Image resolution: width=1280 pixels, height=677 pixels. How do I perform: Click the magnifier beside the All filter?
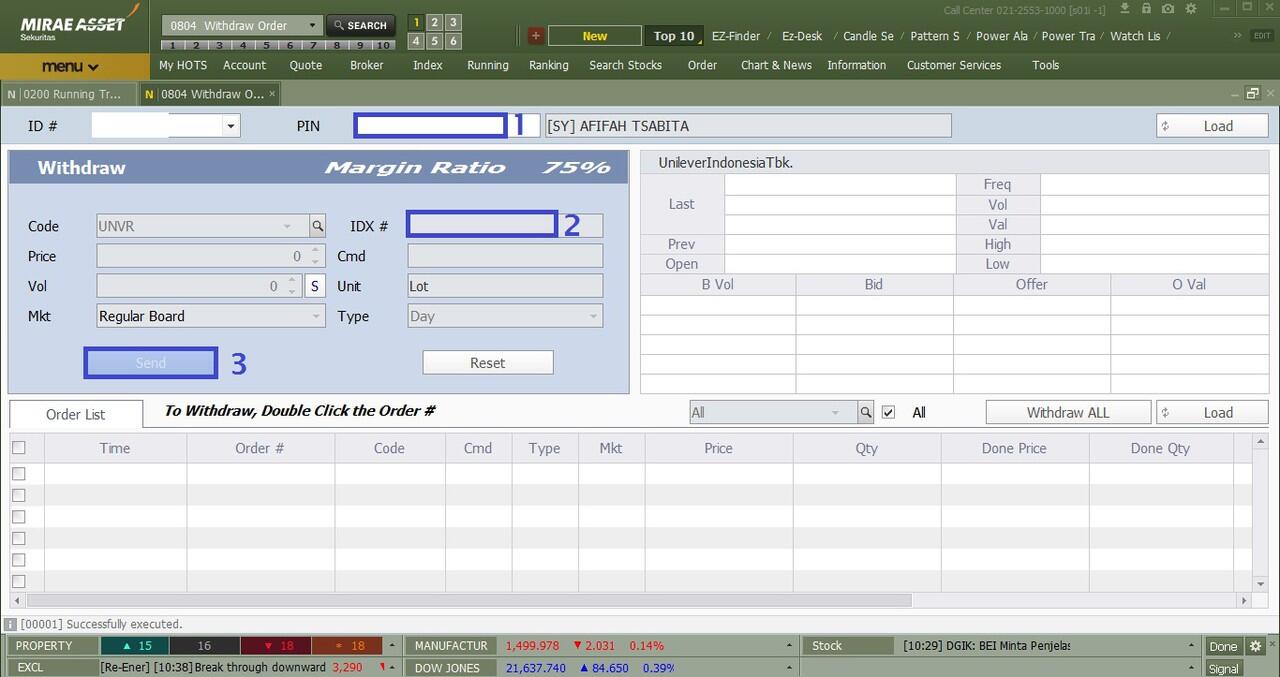[x=866, y=412]
